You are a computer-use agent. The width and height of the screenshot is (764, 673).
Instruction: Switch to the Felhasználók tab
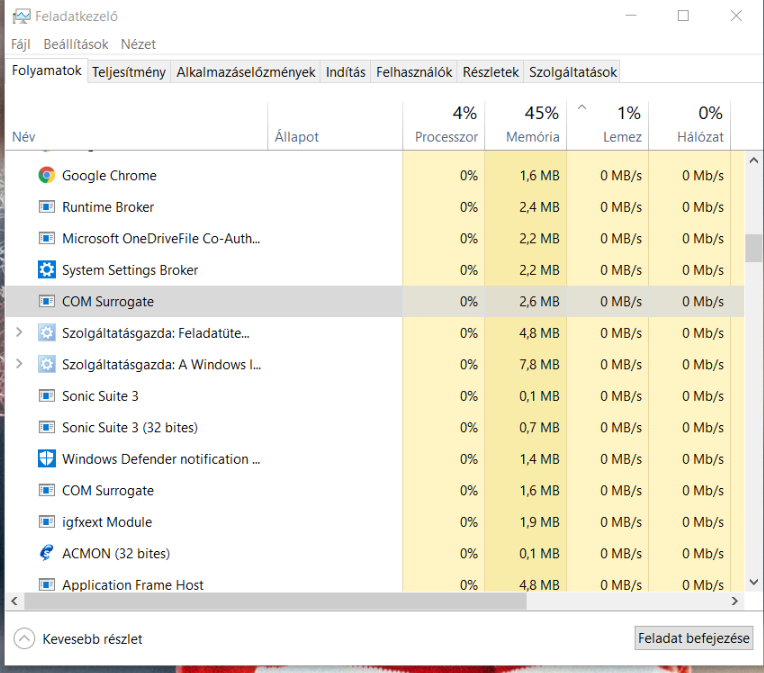point(414,72)
